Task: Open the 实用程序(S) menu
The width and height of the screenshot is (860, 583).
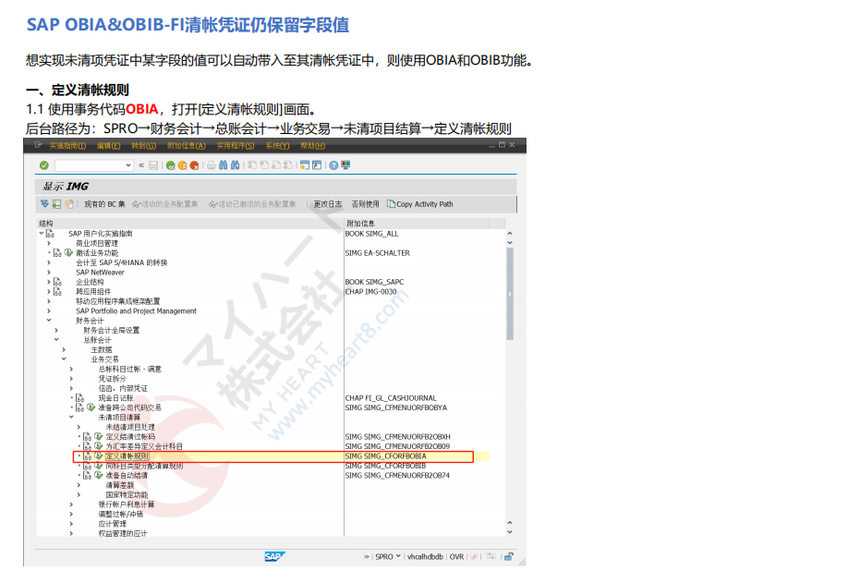Action: (235, 145)
